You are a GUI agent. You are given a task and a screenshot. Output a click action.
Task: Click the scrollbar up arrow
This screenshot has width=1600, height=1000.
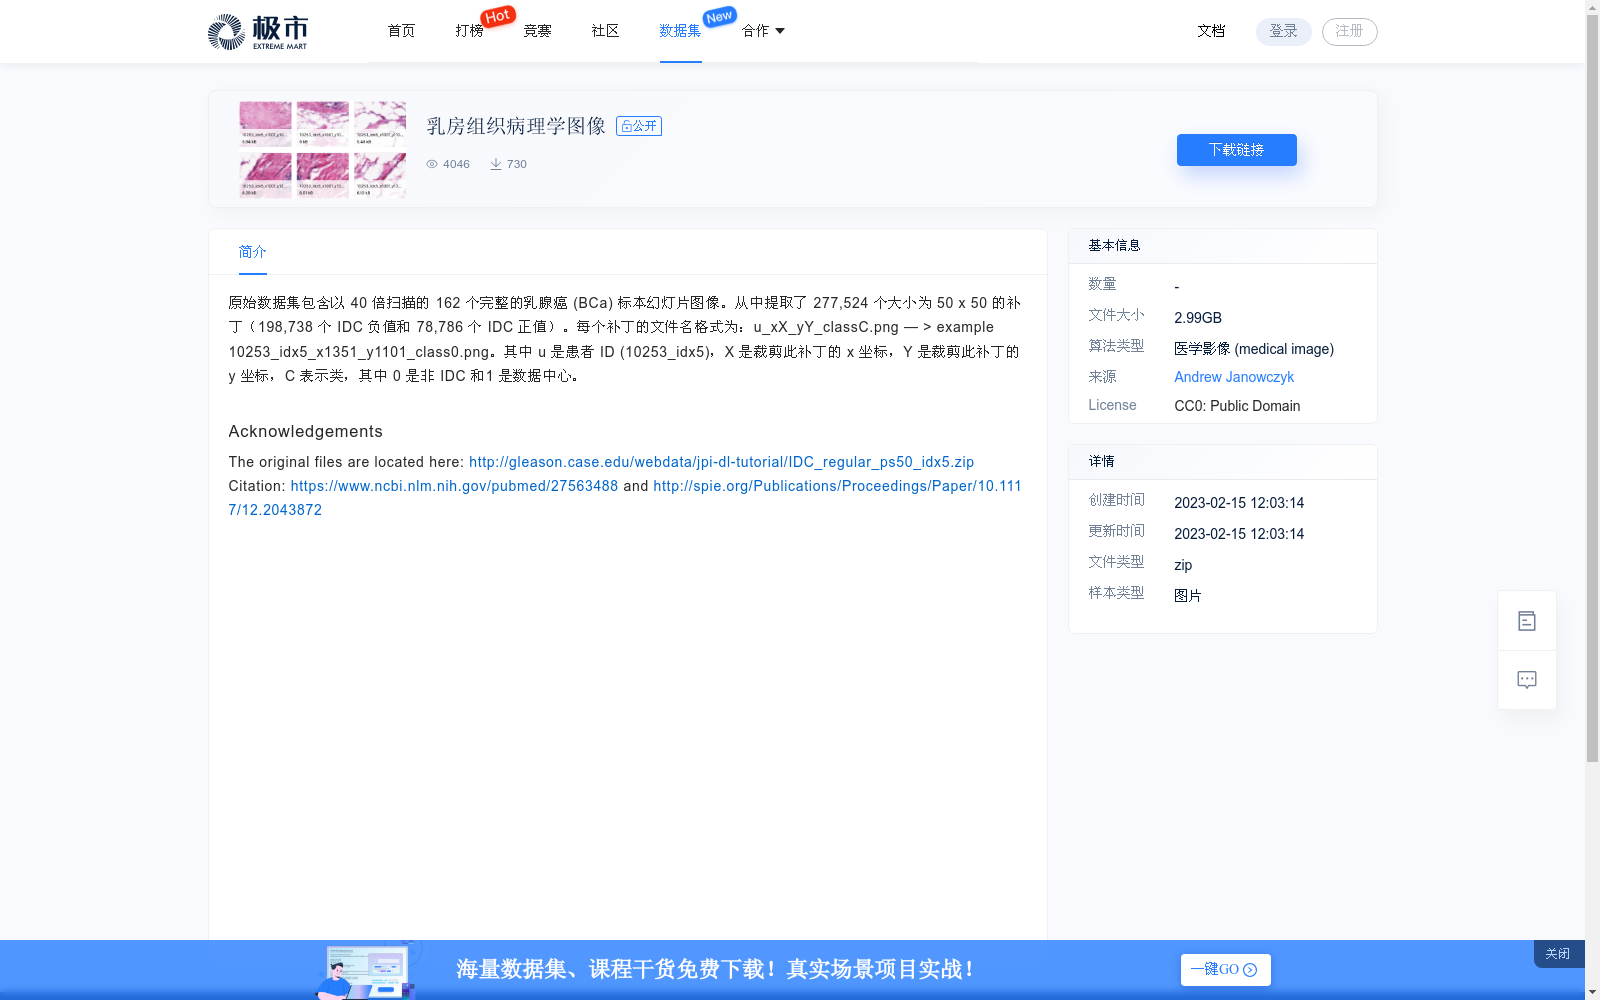1592,8
